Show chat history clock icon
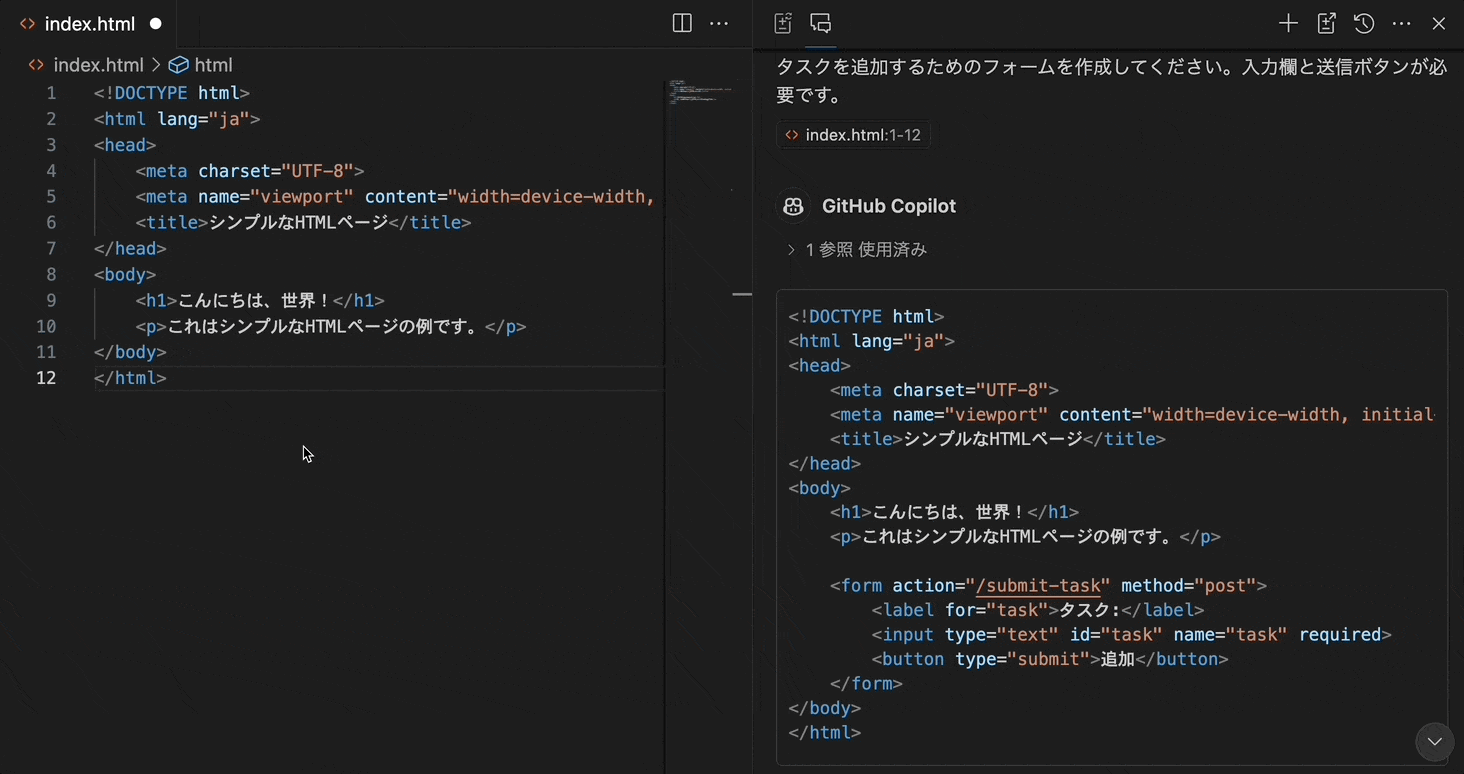1464x774 pixels. click(1364, 24)
